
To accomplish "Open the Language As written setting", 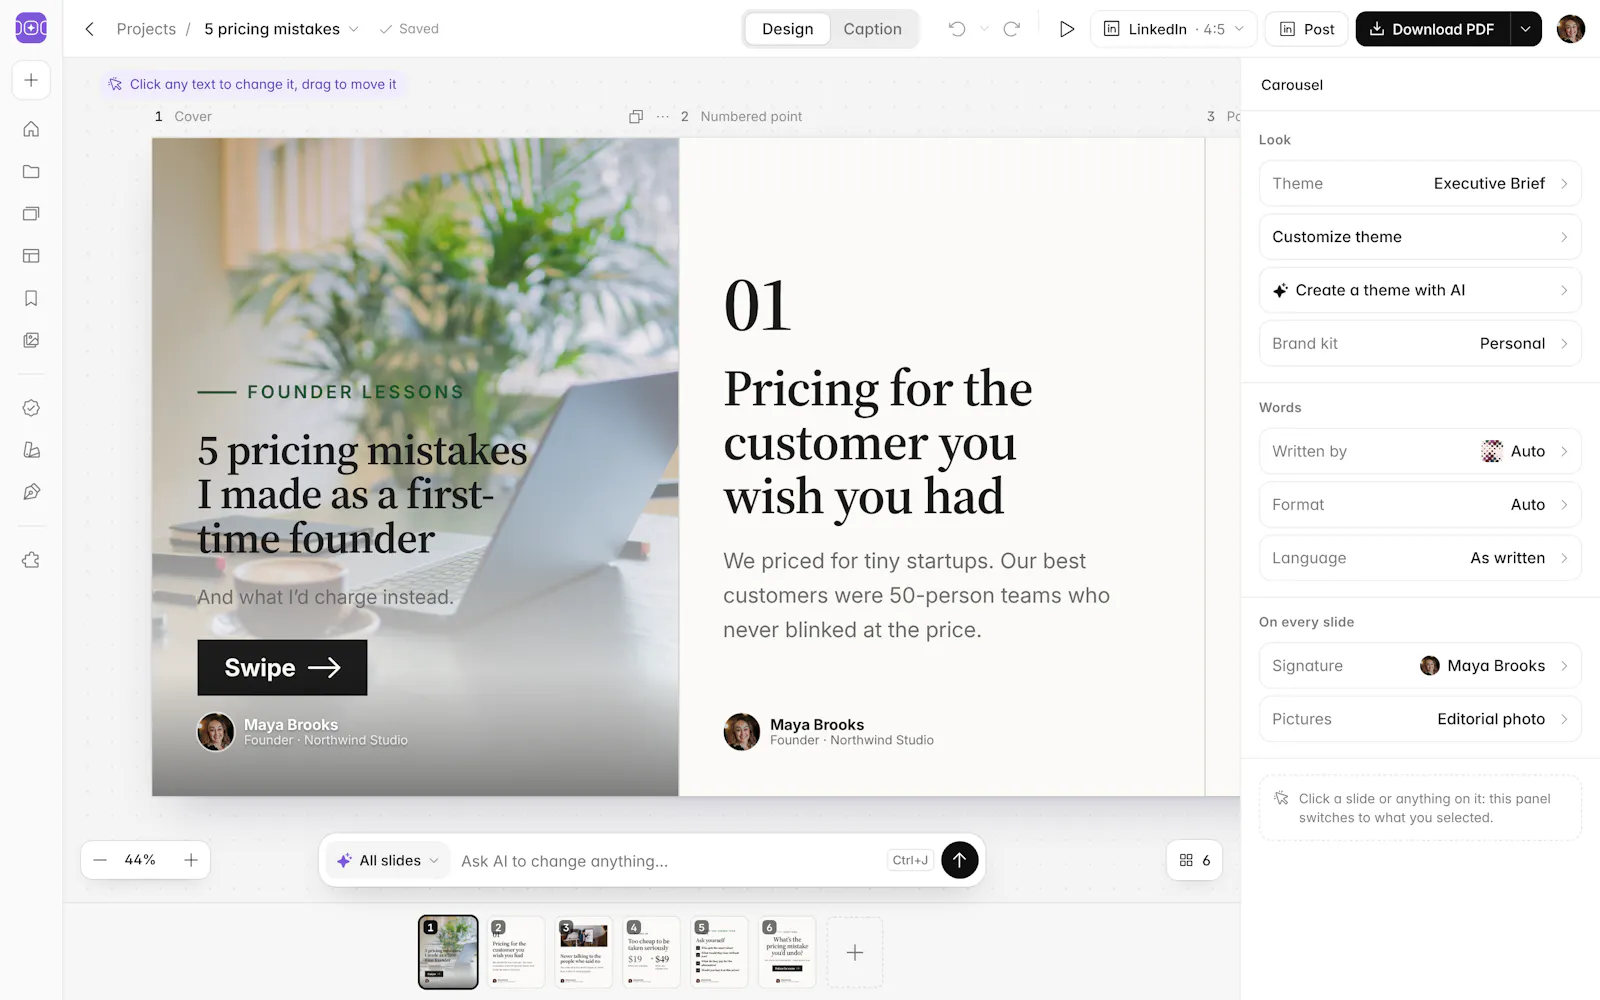I will point(1420,558).
